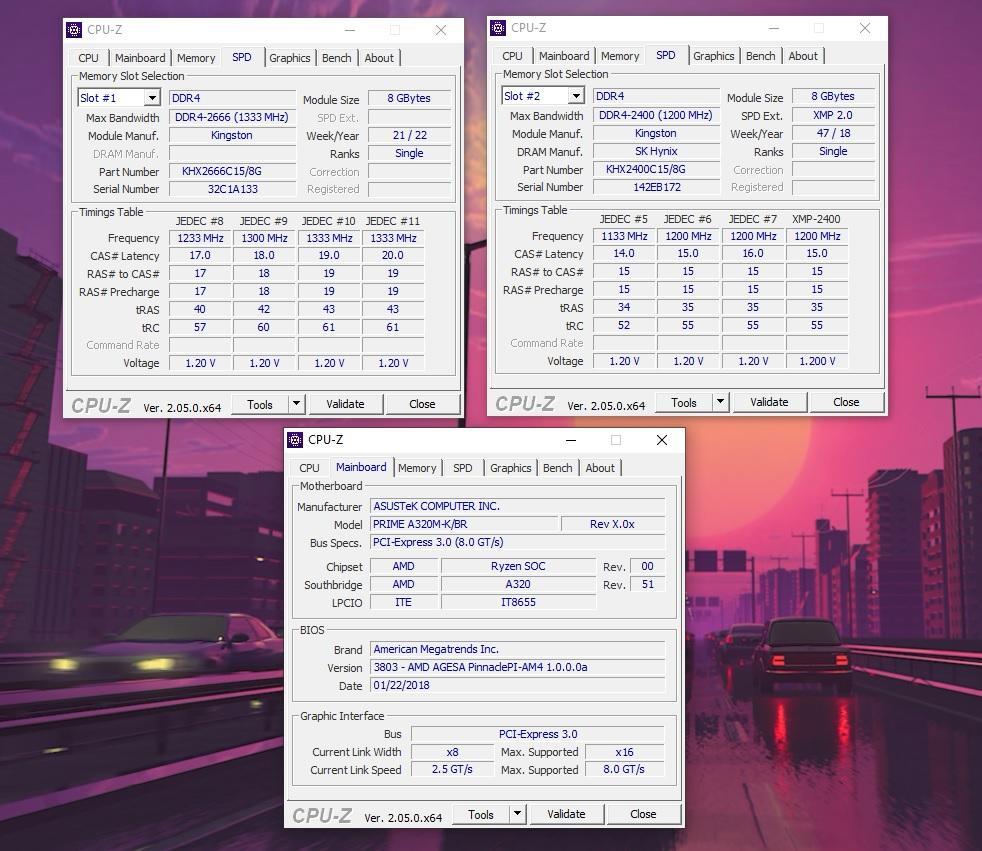Click part number KHX2400C15/8G field
The image size is (982, 851).
click(656, 169)
